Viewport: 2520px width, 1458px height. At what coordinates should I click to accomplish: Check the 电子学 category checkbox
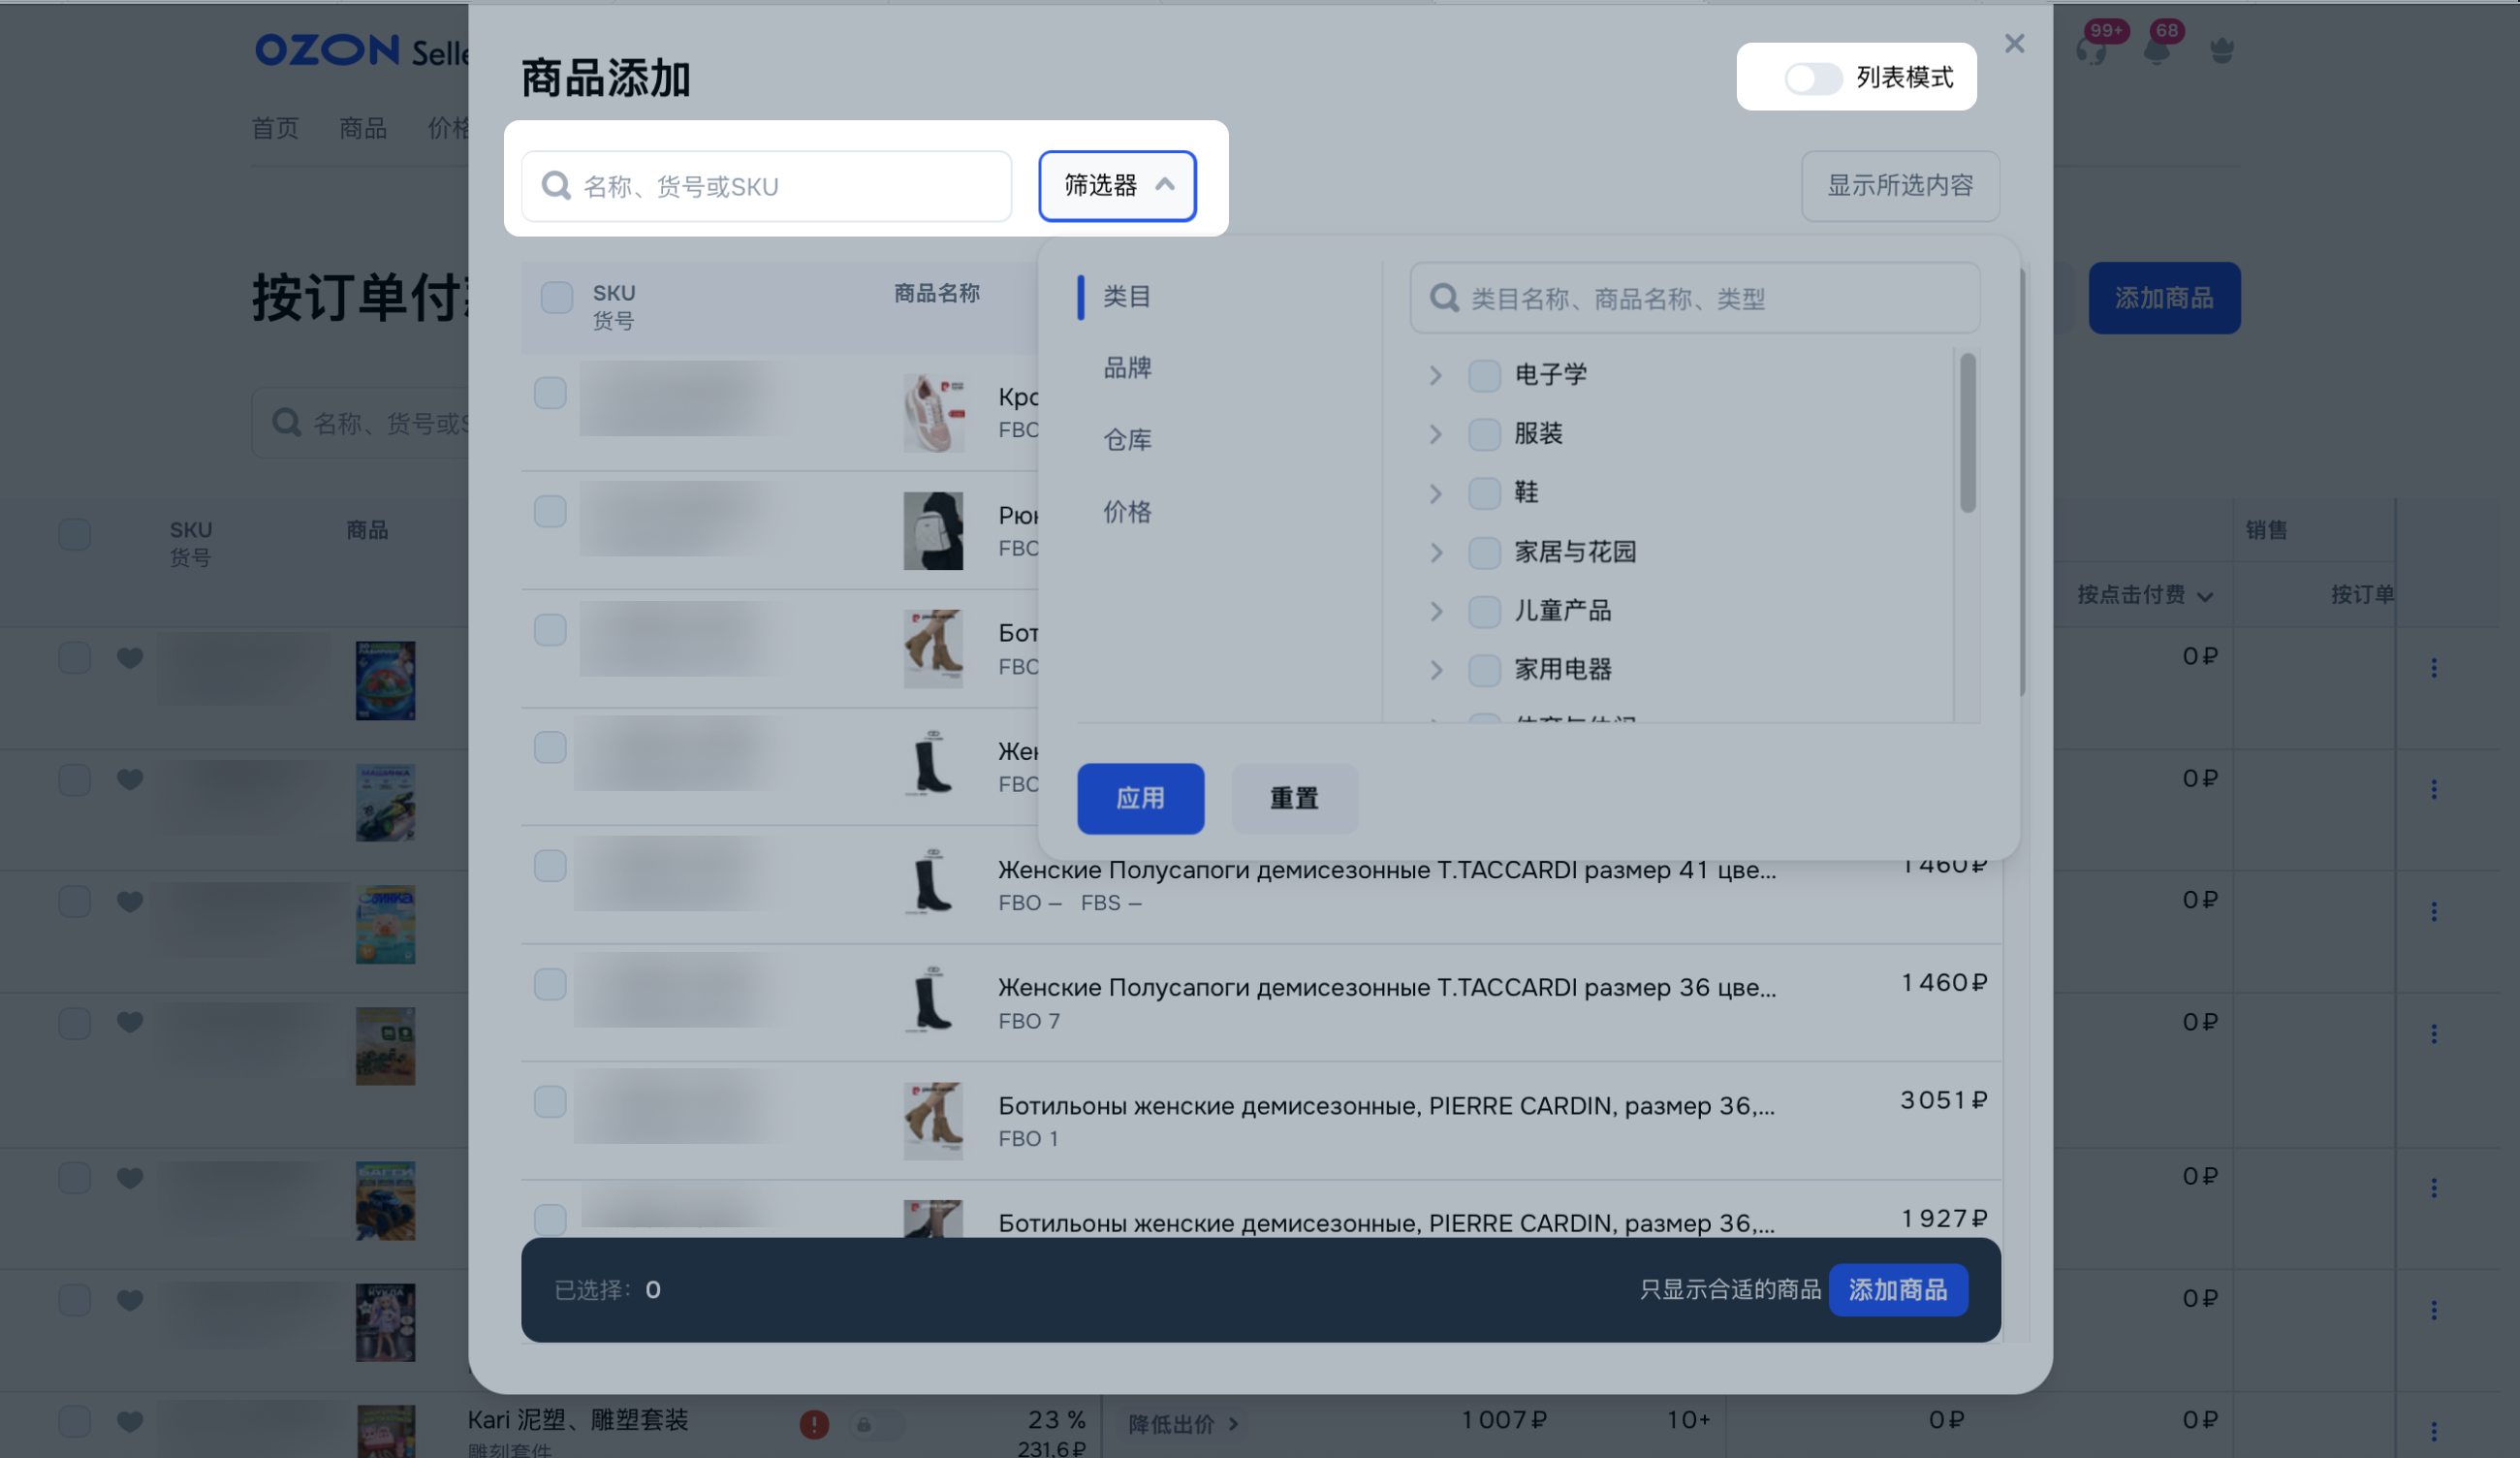click(x=1484, y=375)
